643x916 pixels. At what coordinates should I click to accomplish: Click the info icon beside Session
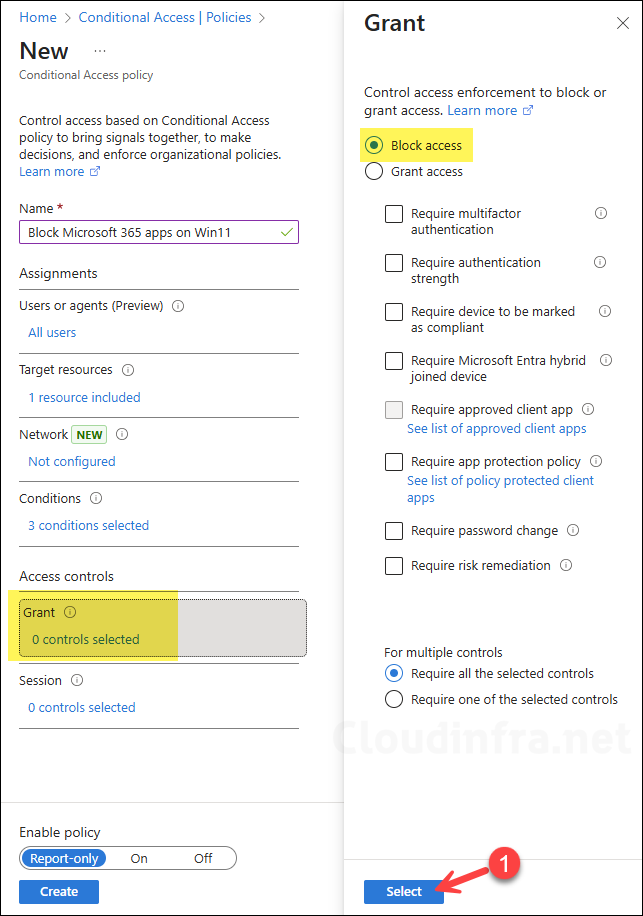tap(75, 679)
